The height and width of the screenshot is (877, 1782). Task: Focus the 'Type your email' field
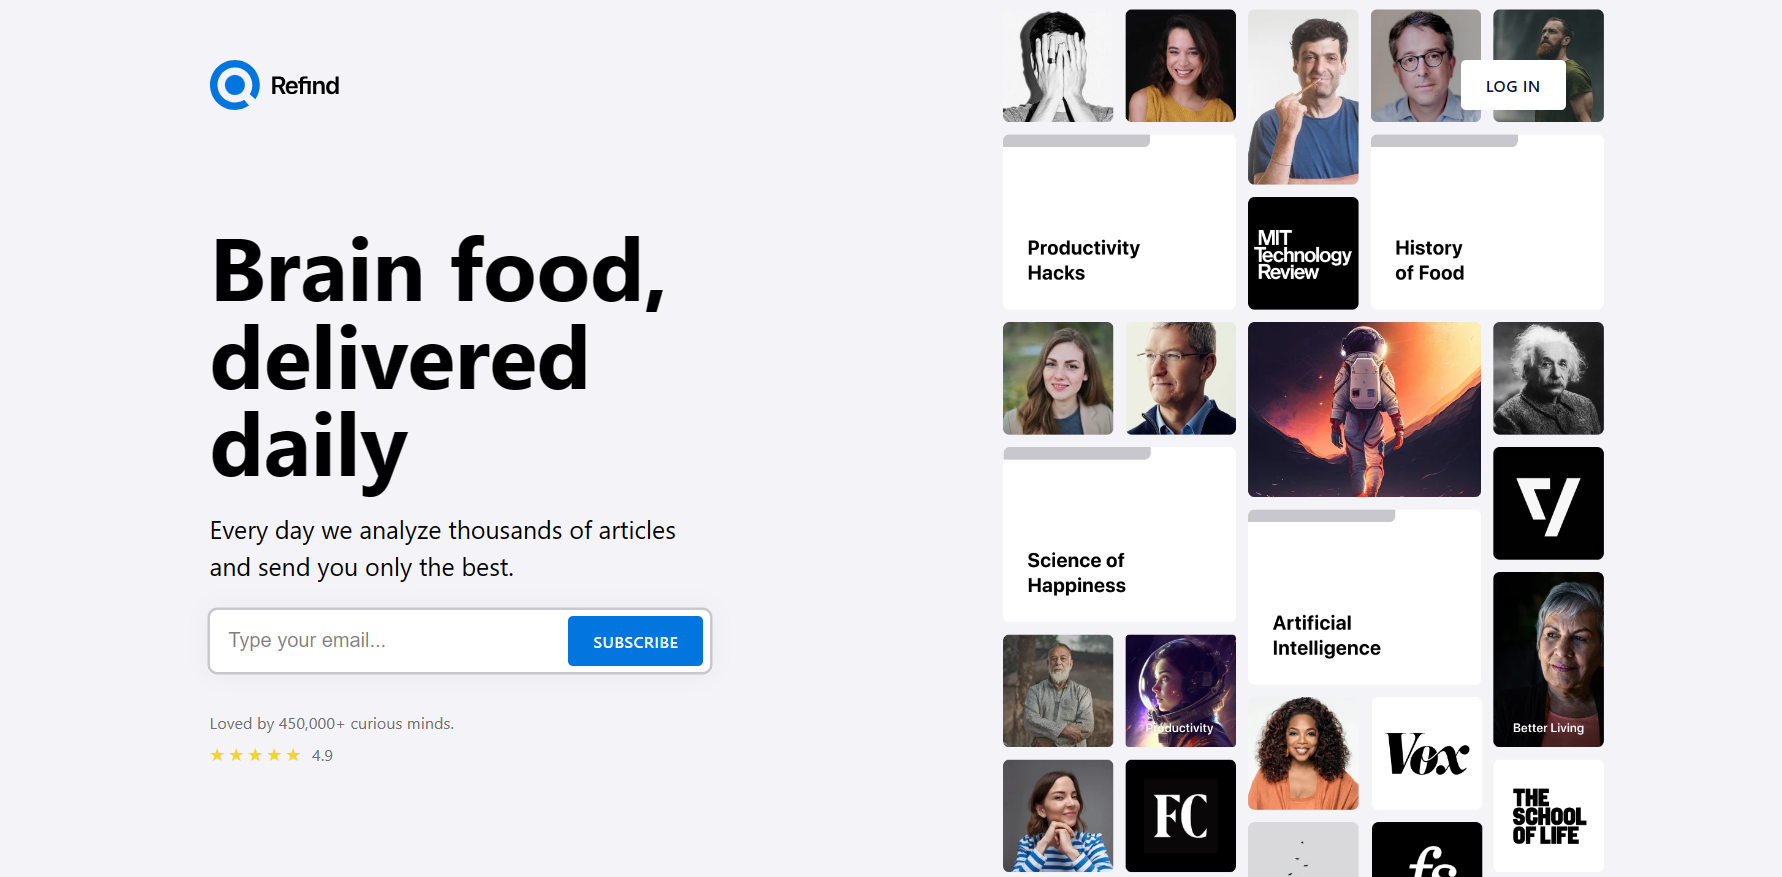(x=390, y=641)
